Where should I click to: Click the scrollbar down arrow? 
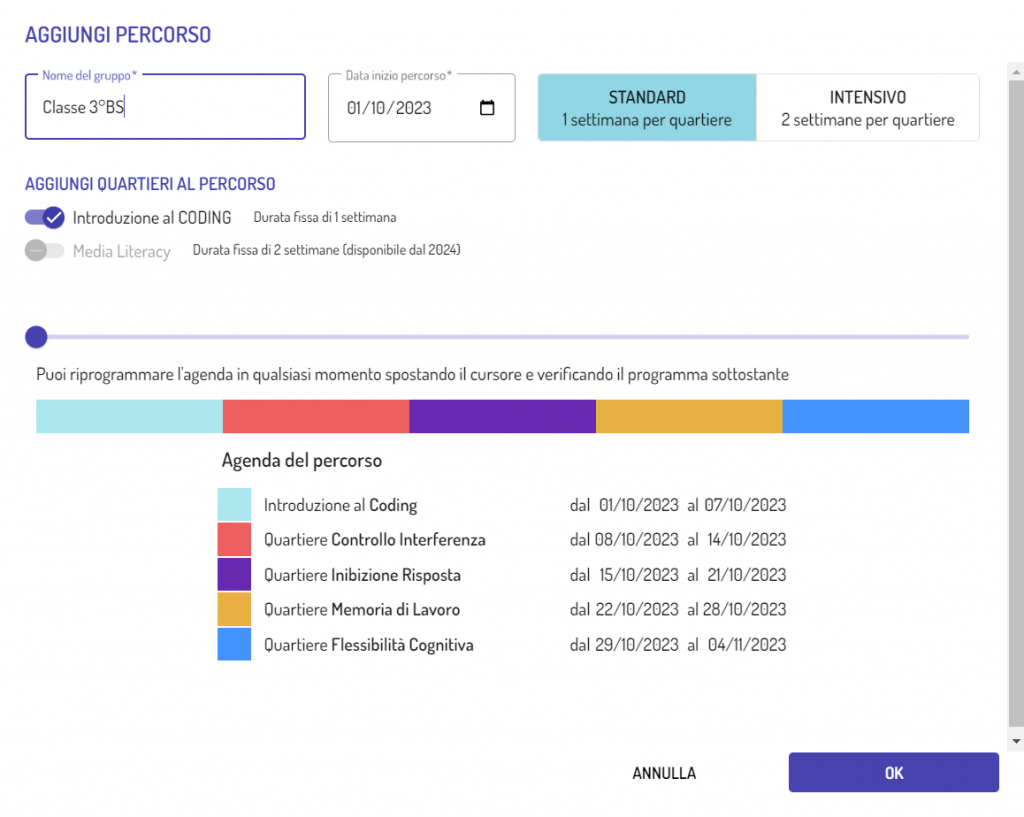(1016, 741)
